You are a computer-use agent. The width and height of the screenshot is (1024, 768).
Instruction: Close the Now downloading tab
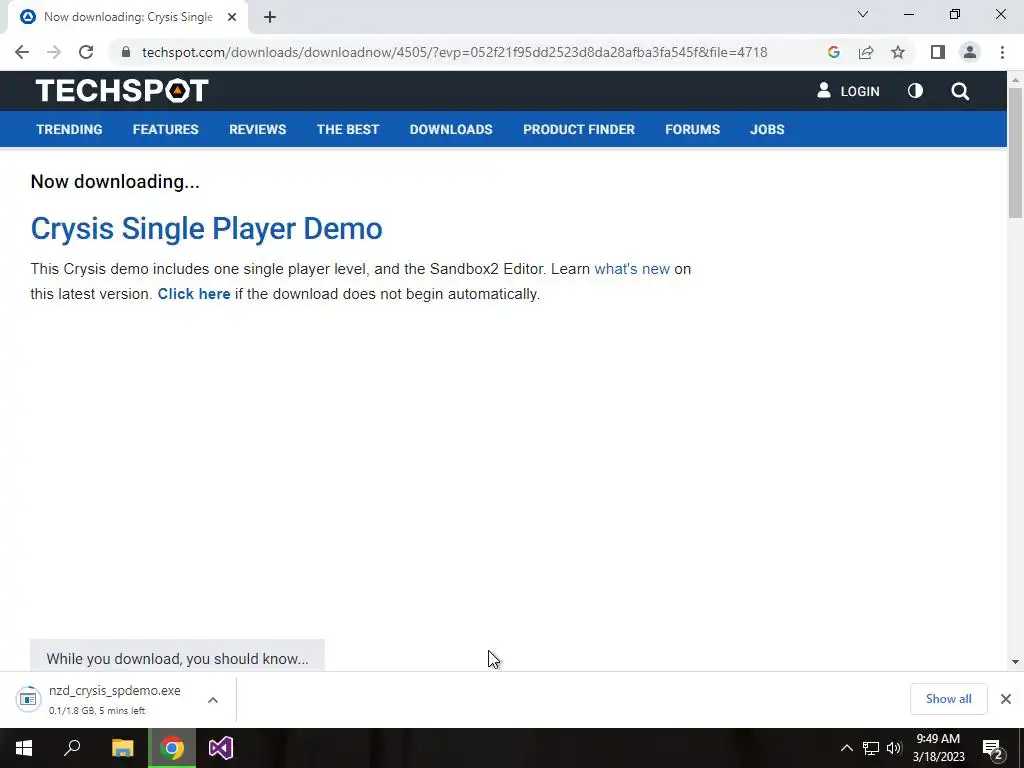[x=232, y=18]
